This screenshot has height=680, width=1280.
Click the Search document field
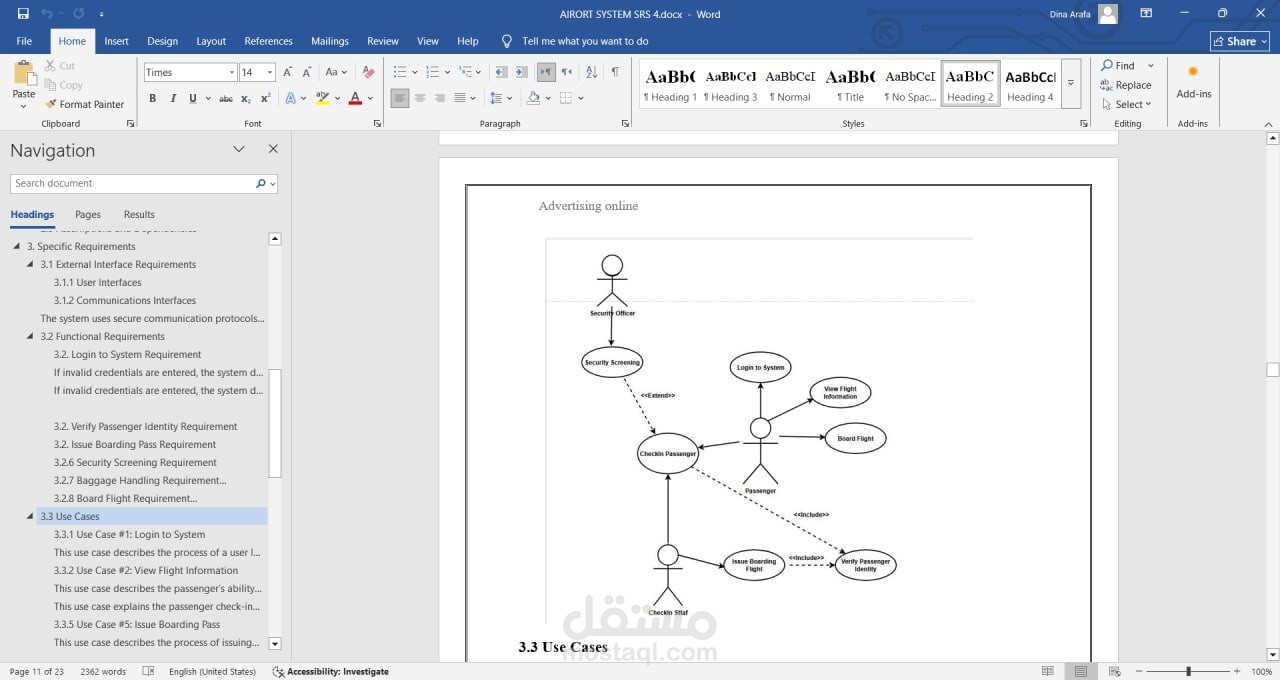click(x=134, y=184)
